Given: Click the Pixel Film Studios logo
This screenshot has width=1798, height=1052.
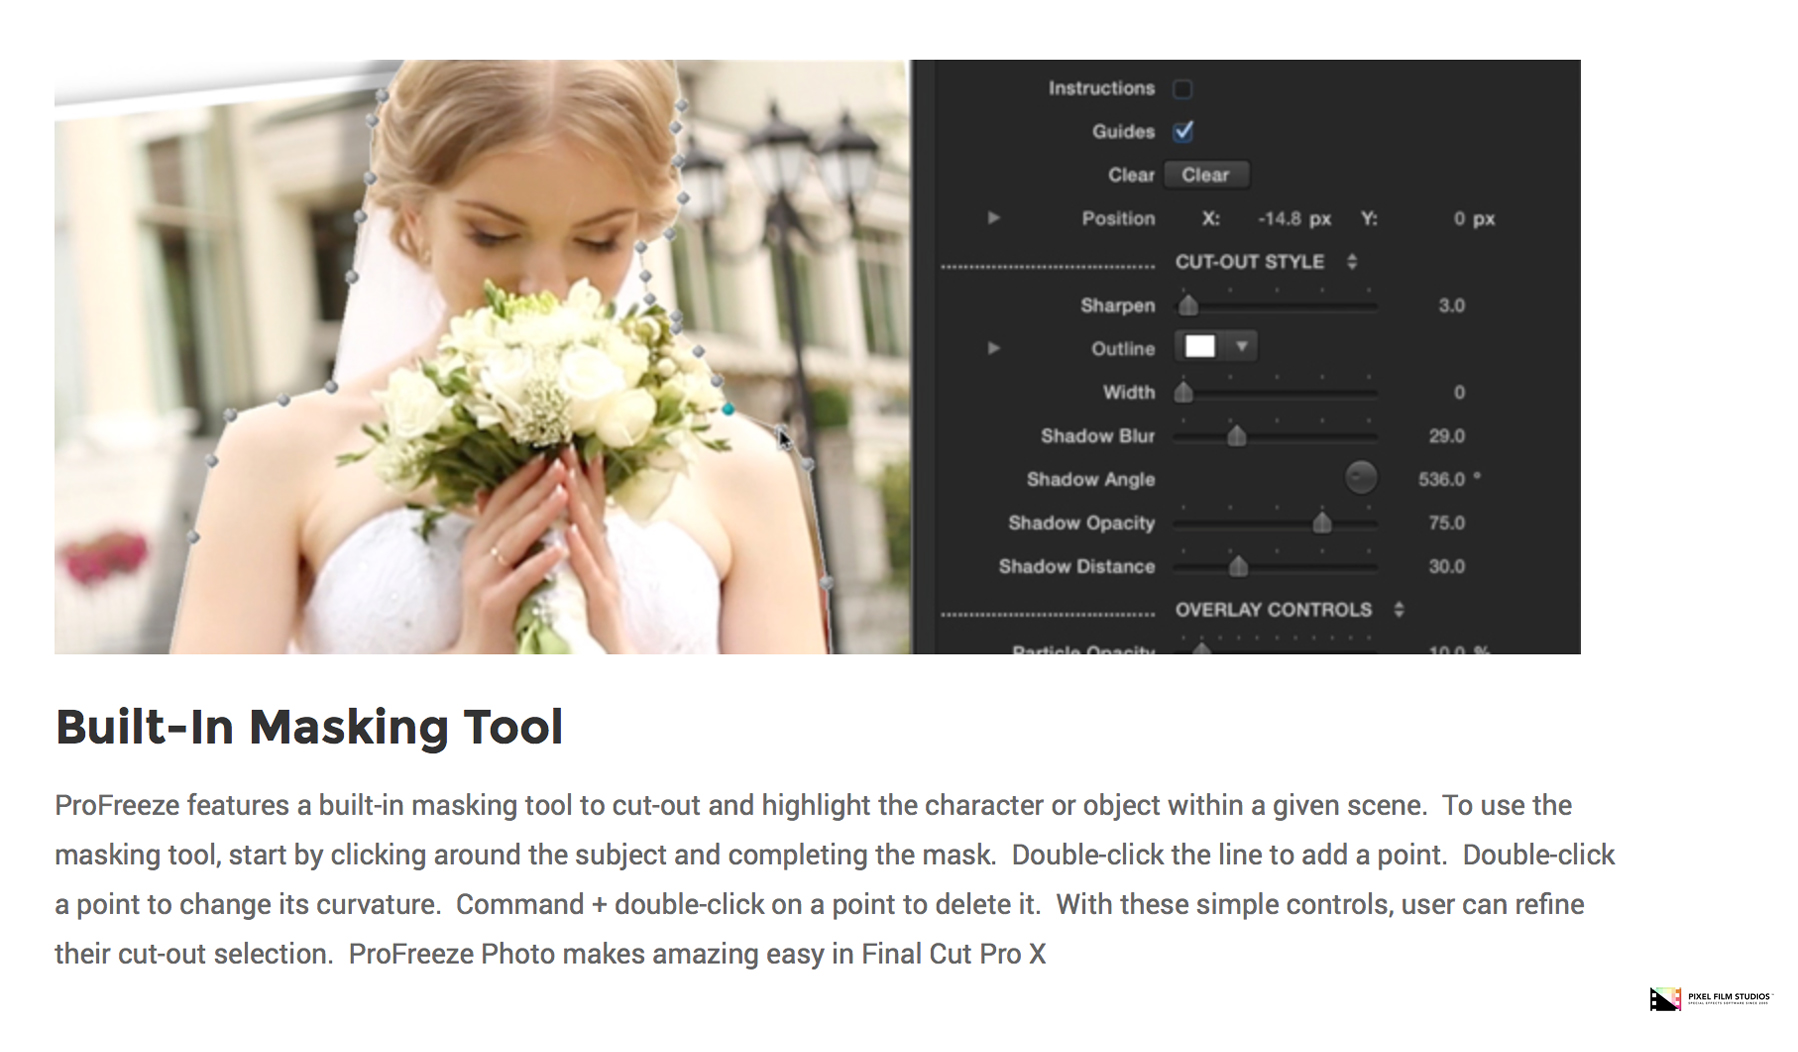Looking at the screenshot, I should click(1709, 998).
